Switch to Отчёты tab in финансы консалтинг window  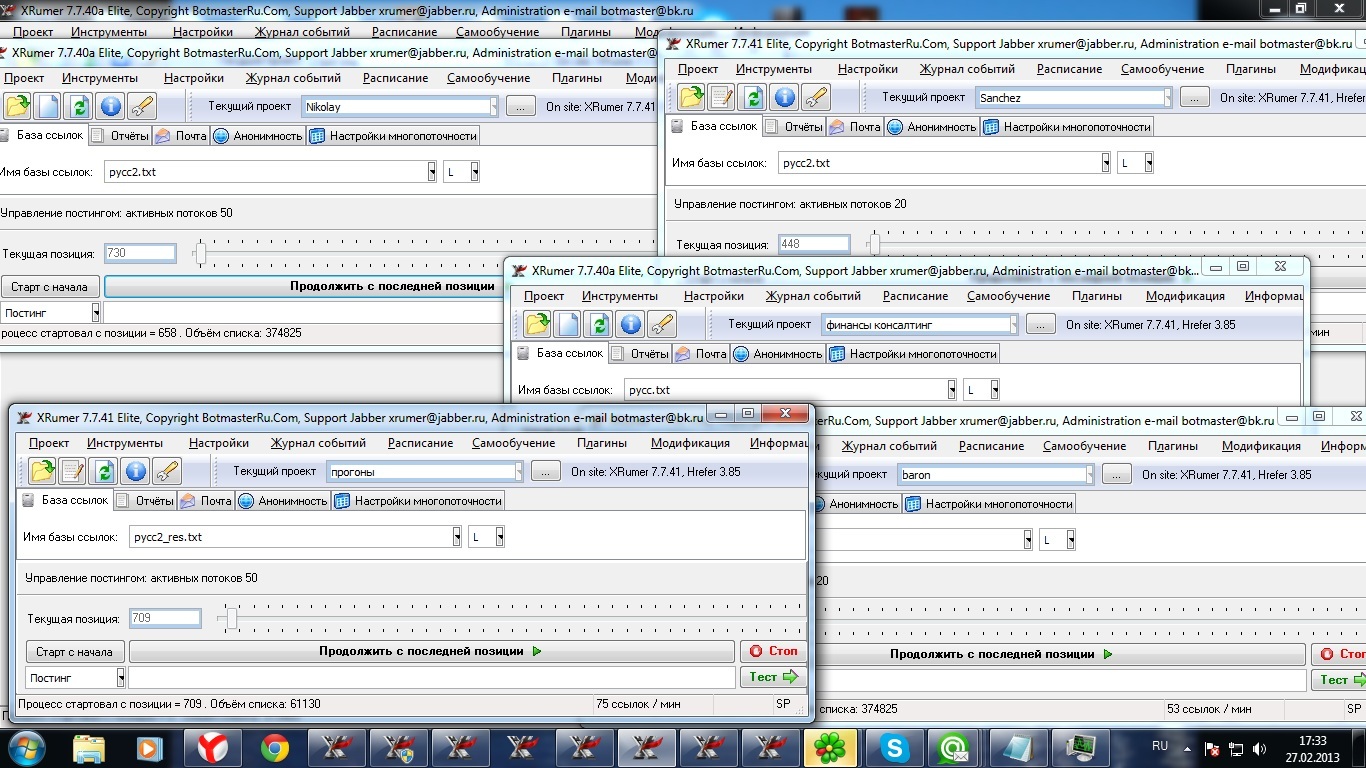point(639,354)
